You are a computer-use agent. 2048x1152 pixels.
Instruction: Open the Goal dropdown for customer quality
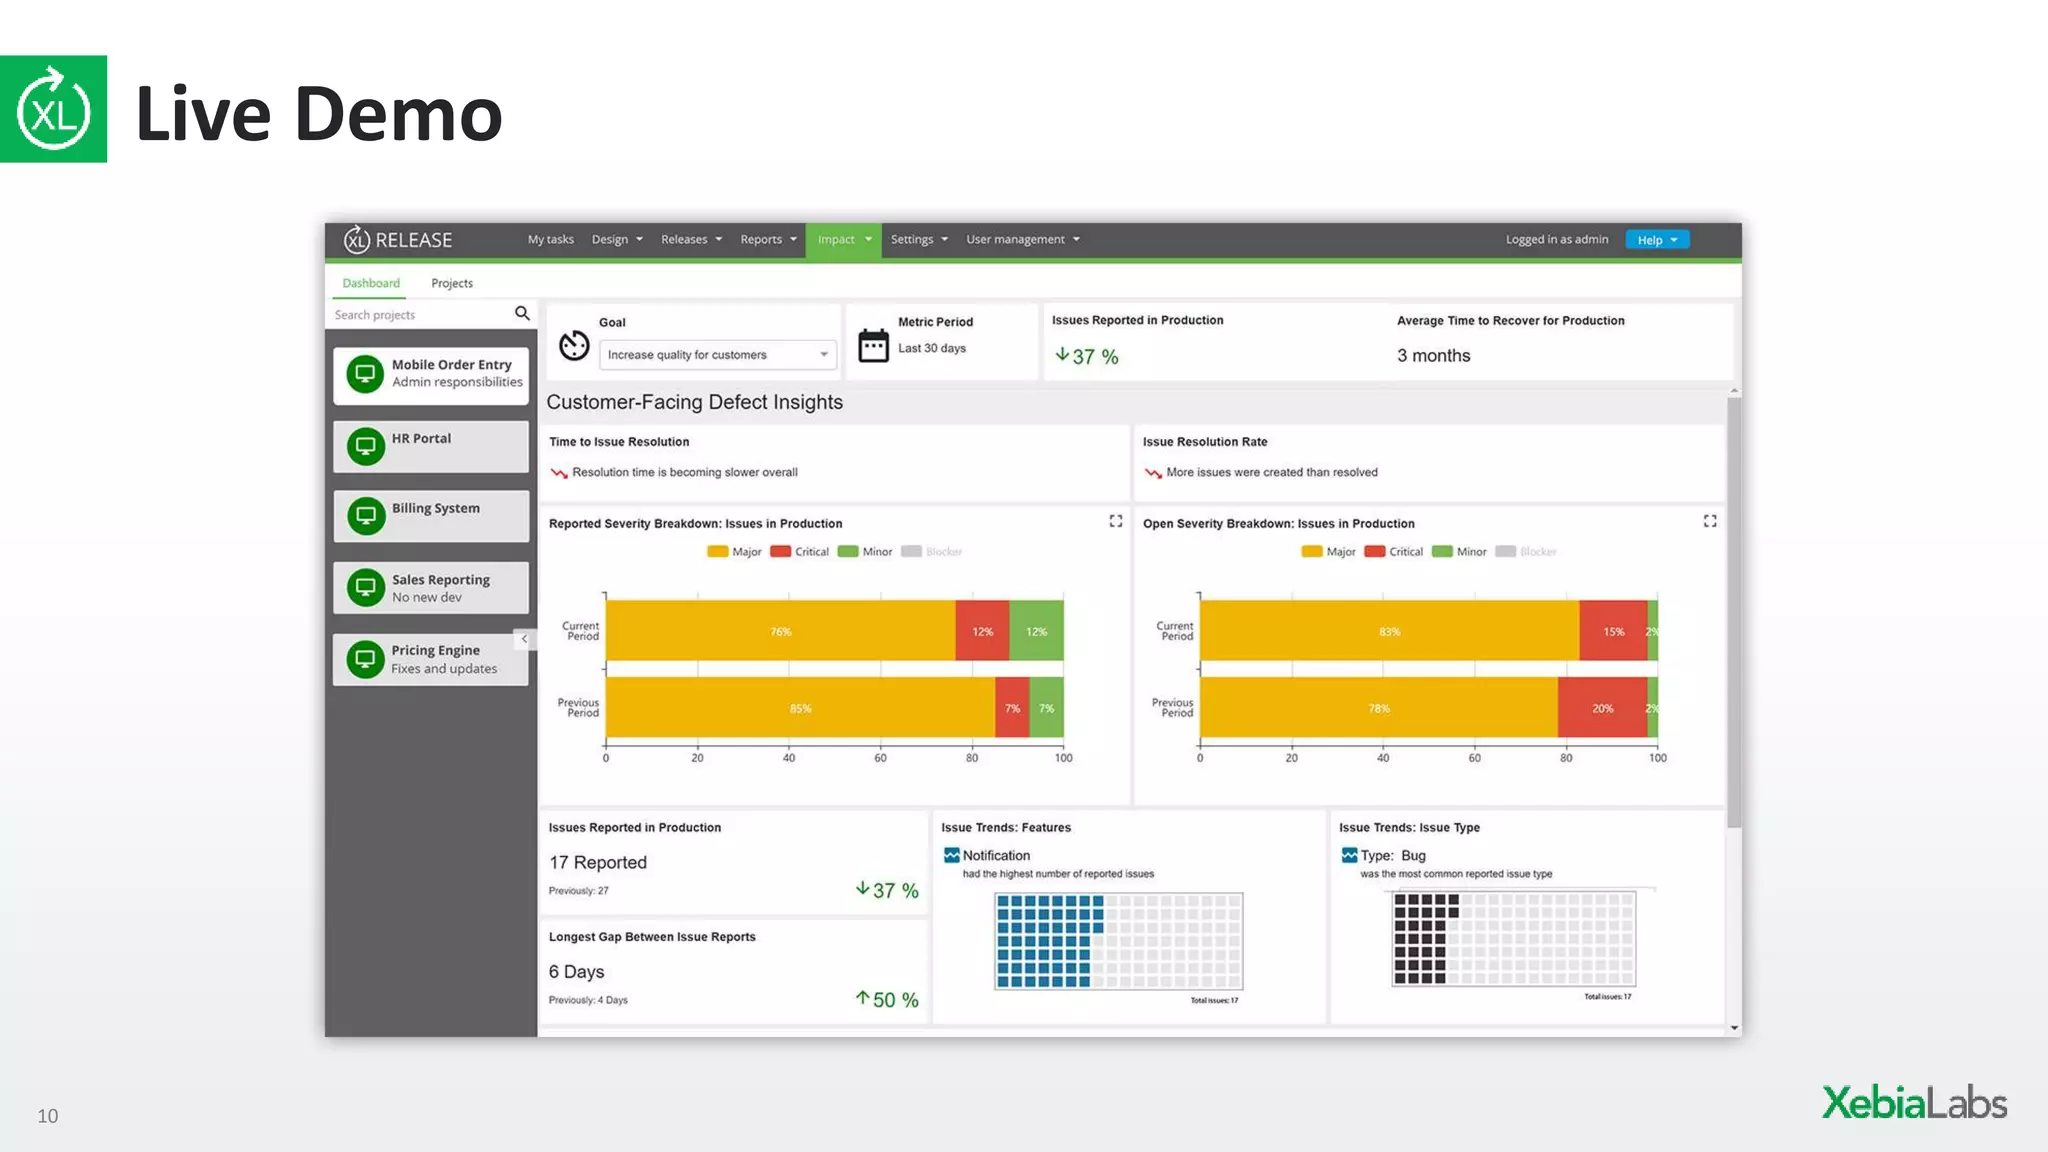tap(717, 355)
